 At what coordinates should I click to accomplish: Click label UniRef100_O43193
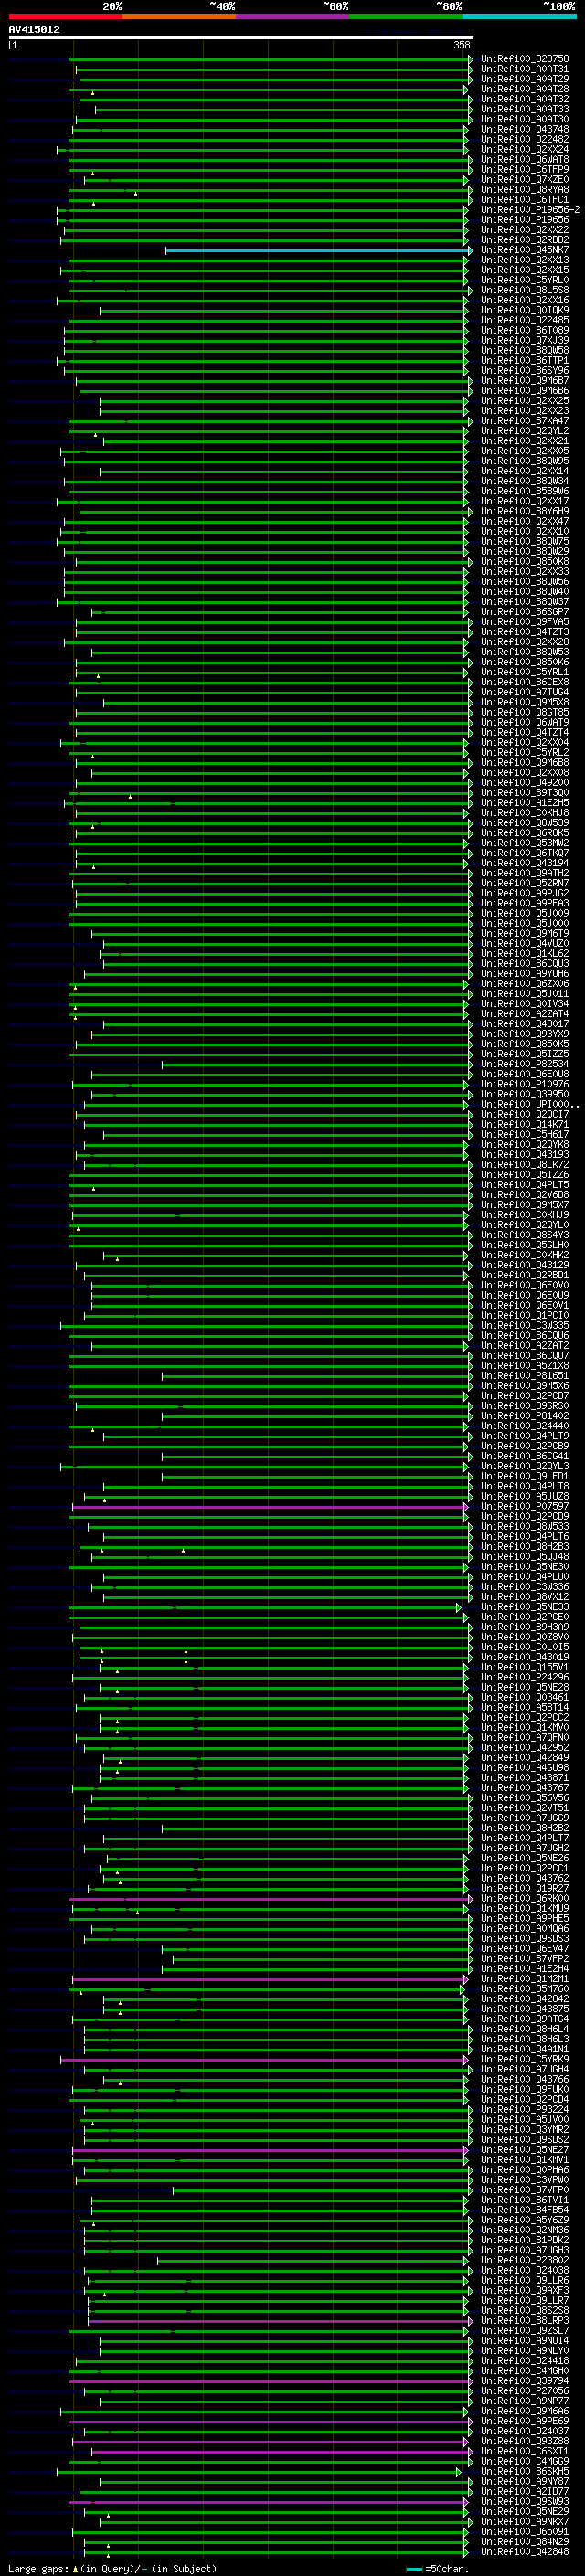pos(525,1154)
